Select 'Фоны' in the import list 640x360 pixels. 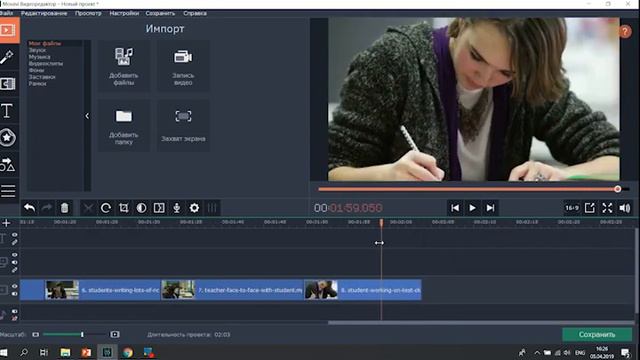pyautogui.click(x=36, y=70)
